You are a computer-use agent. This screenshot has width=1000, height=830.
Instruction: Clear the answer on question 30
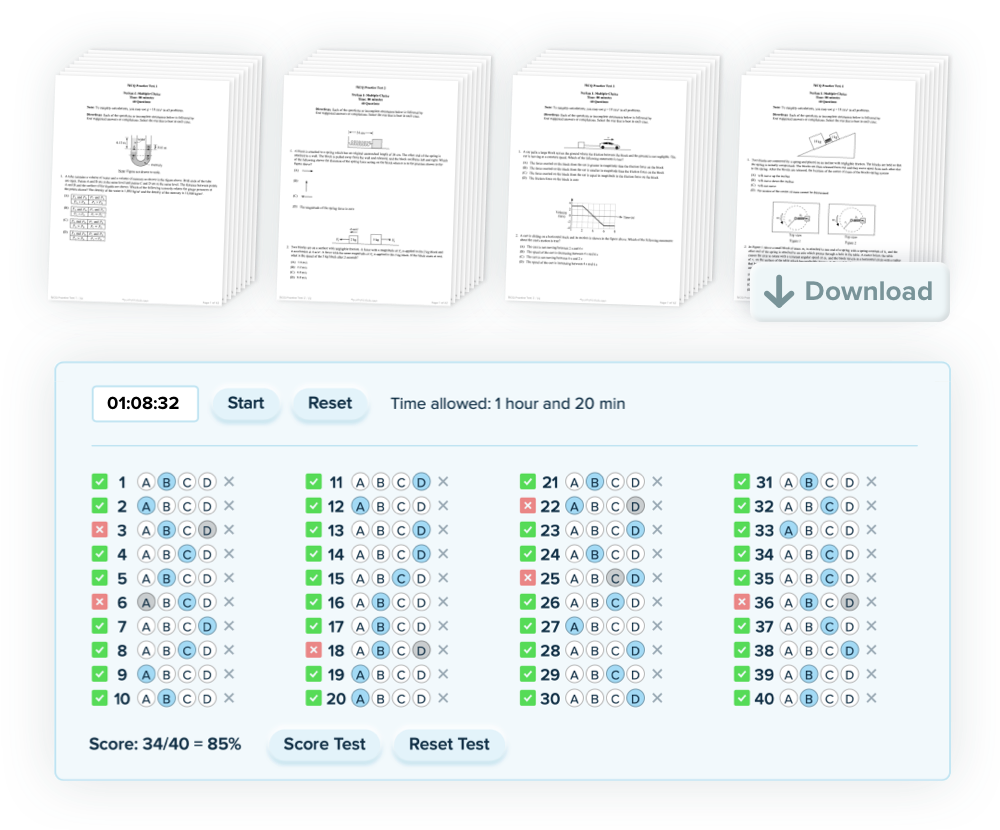[658, 698]
